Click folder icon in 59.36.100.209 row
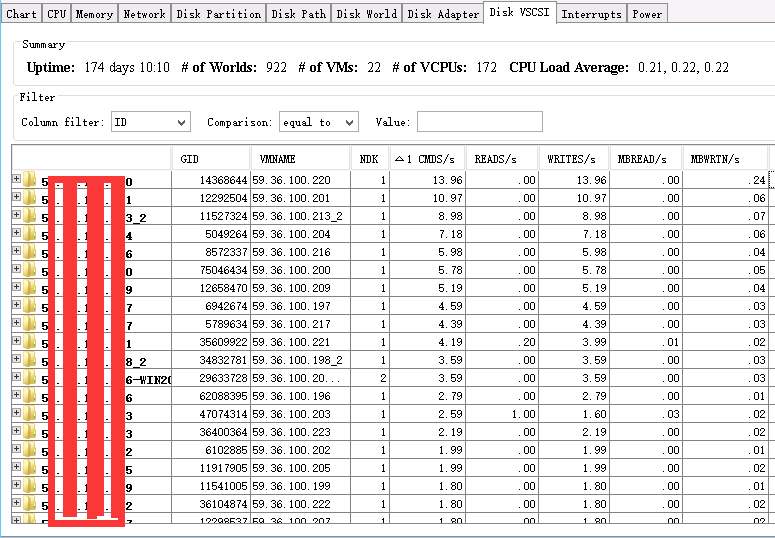This screenshot has width=775, height=538. click(30, 287)
